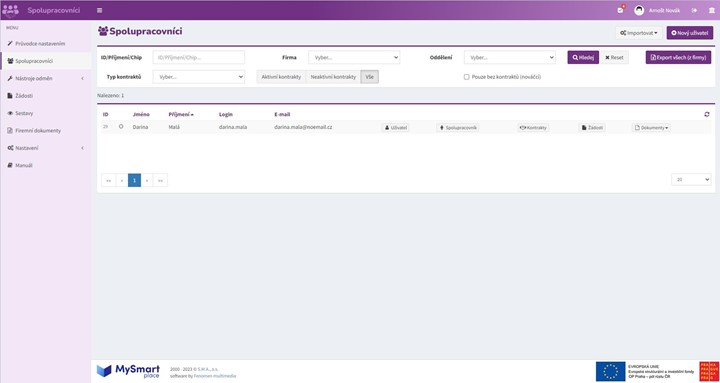Select the radio circle in Darina's row

[x=121, y=126]
